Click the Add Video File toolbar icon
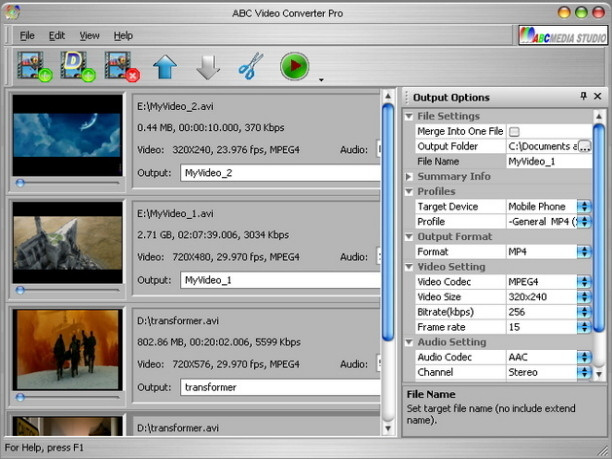The height and width of the screenshot is (459, 612). pyautogui.click(x=34, y=66)
